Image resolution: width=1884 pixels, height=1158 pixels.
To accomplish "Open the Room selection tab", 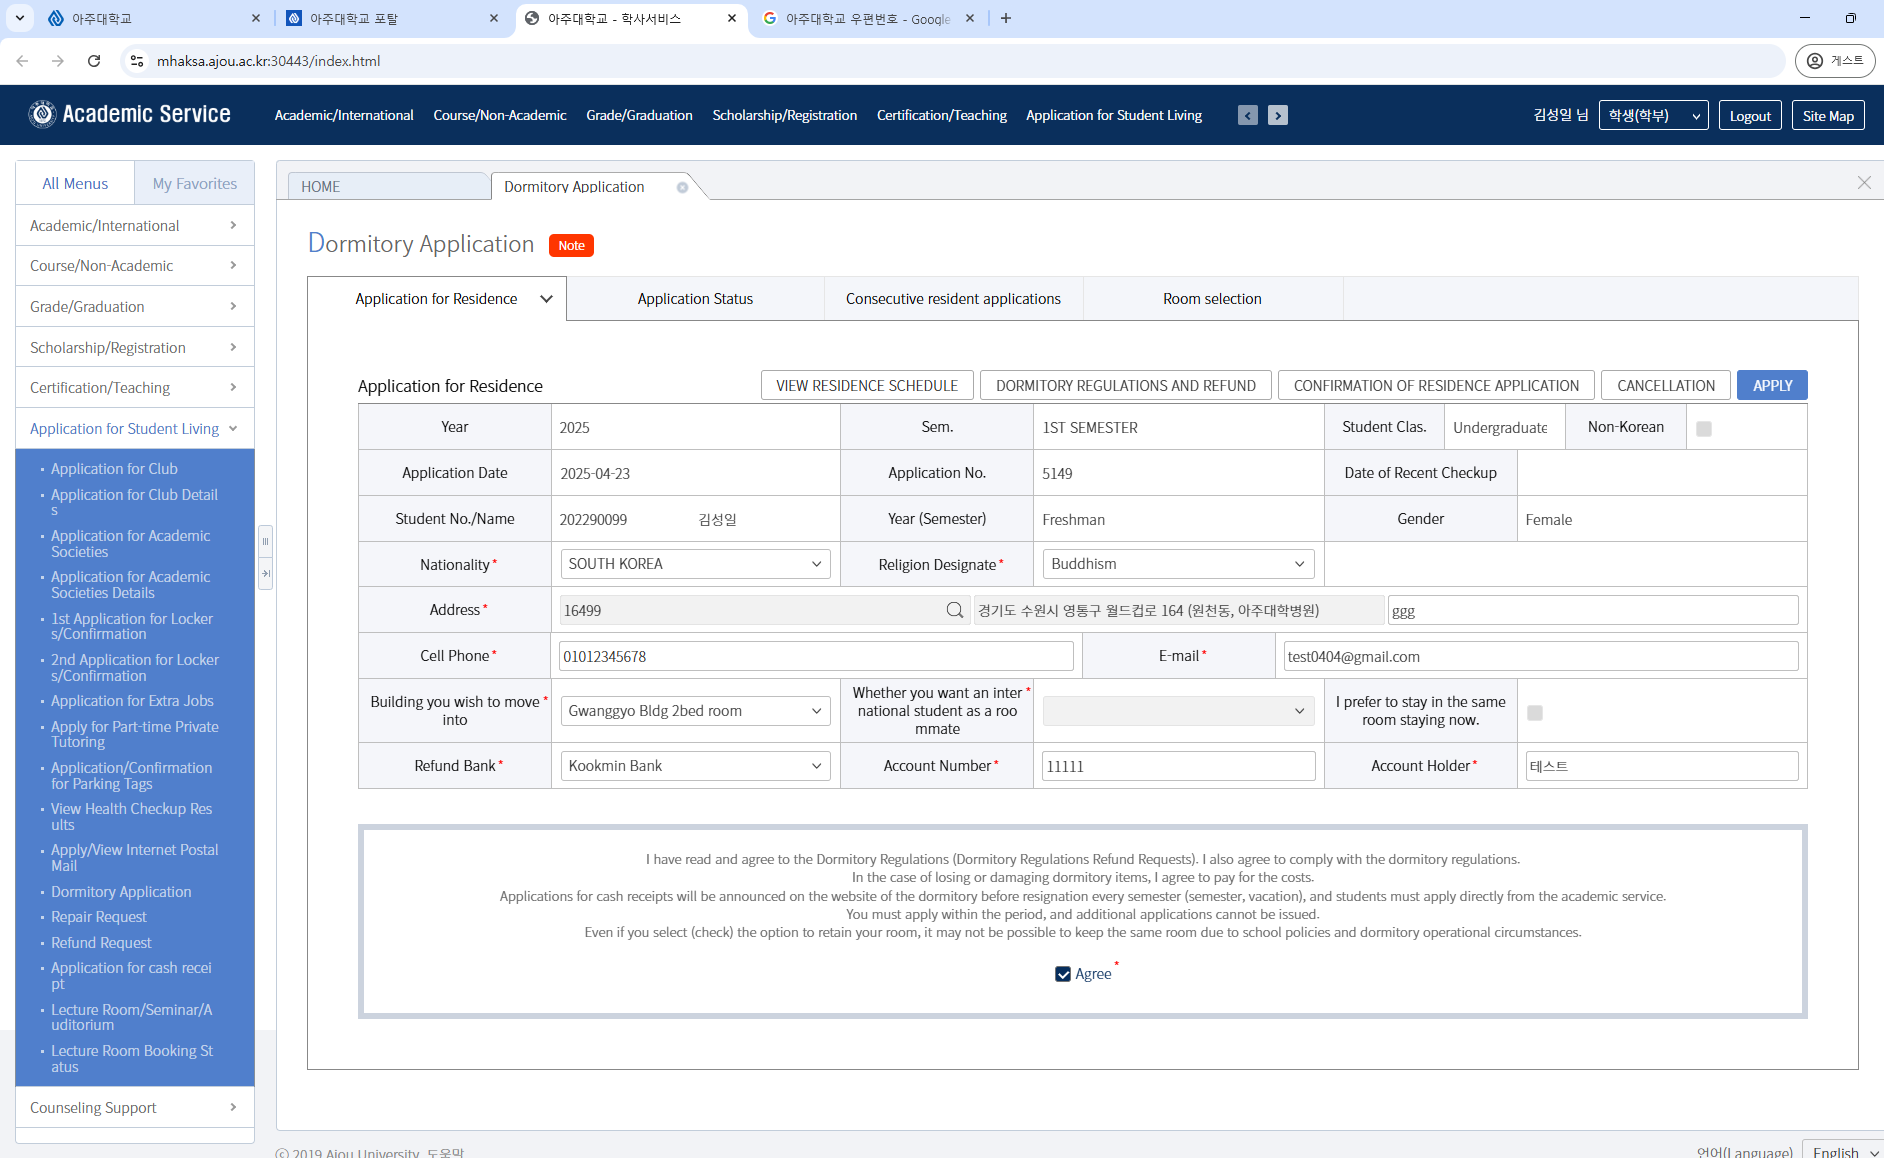I will coord(1212,299).
